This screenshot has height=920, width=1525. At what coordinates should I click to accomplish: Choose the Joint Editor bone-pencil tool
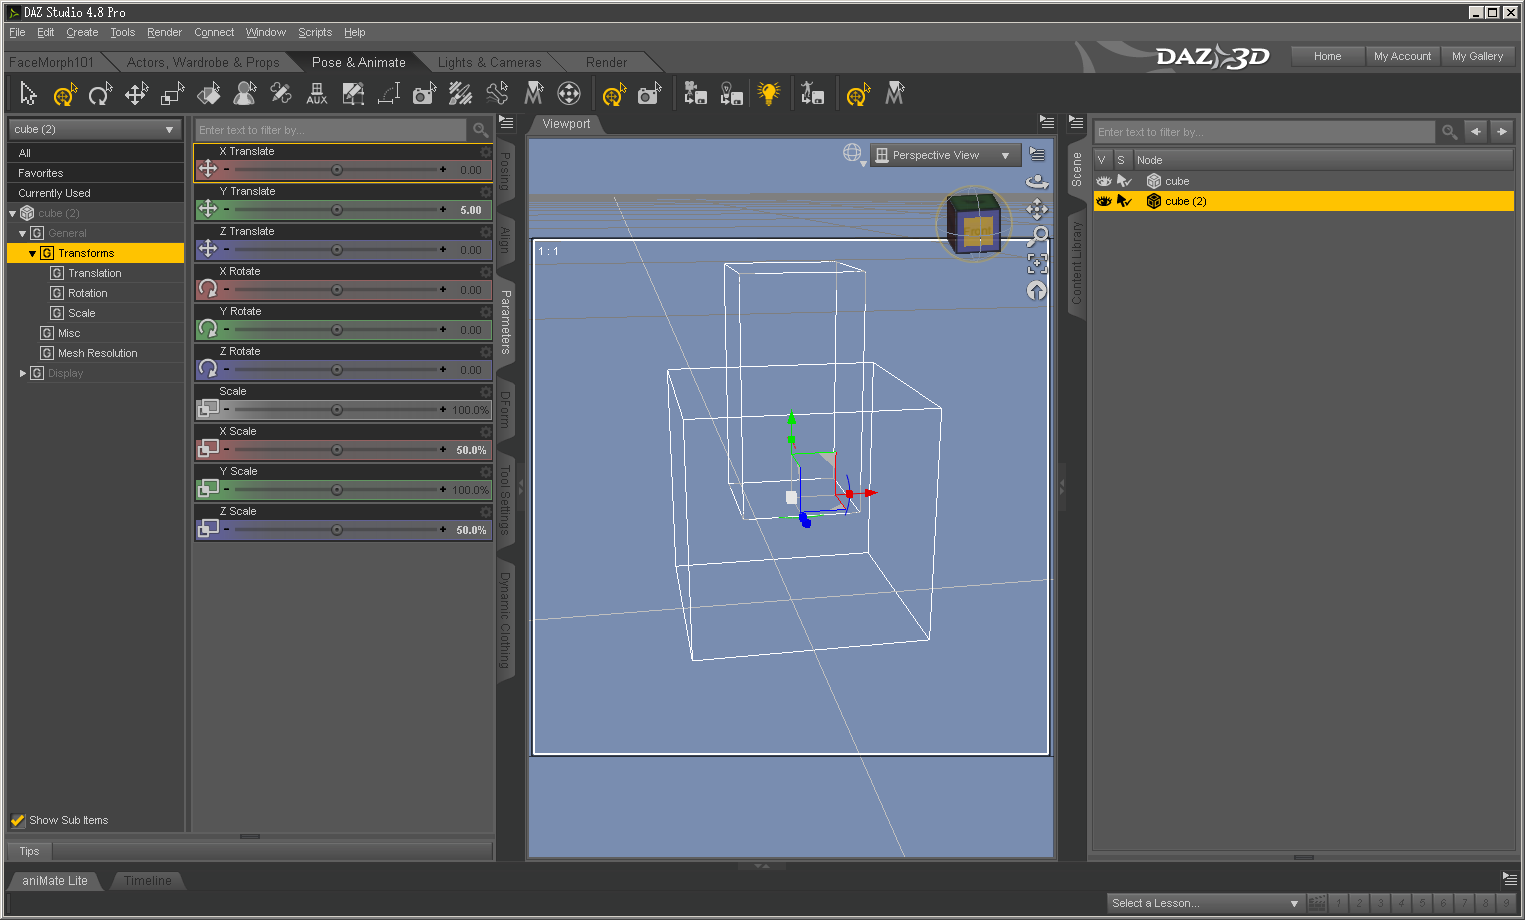click(281, 94)
